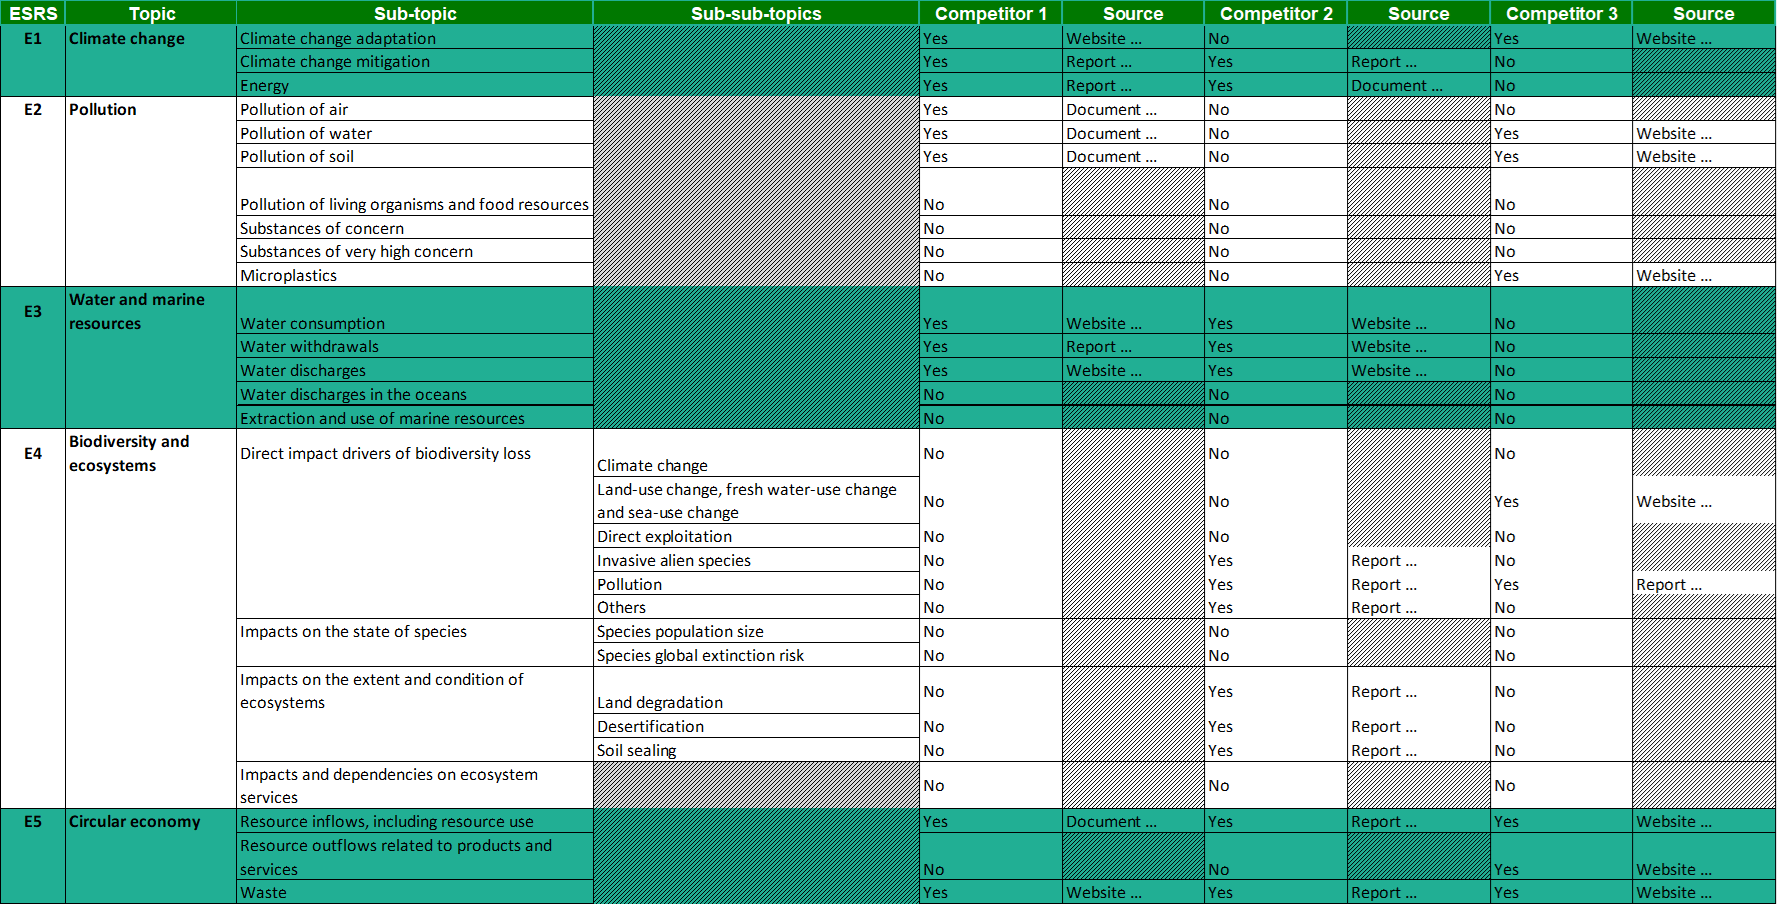Select the 'Invasive alien species' cell
Viewport: 1777px width, 905px height.
pyautogui.click(x=756, y=560)
